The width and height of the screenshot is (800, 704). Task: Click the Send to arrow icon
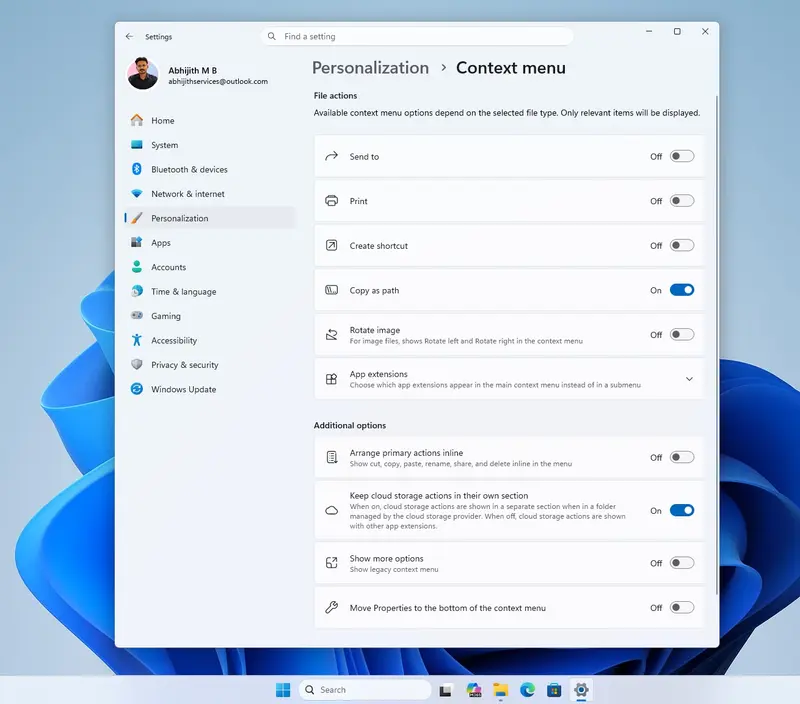coord(332,156)
